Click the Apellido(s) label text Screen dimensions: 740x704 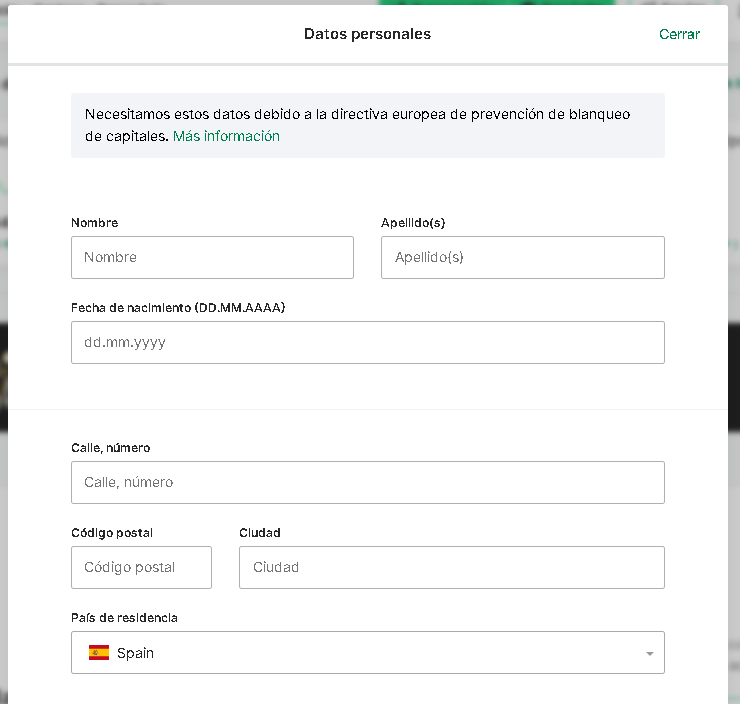[x=415, y=222]
